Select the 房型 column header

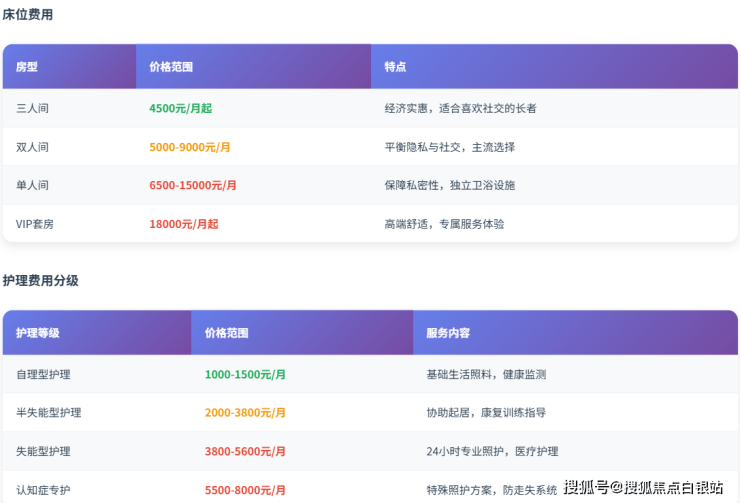coord(27,67)
